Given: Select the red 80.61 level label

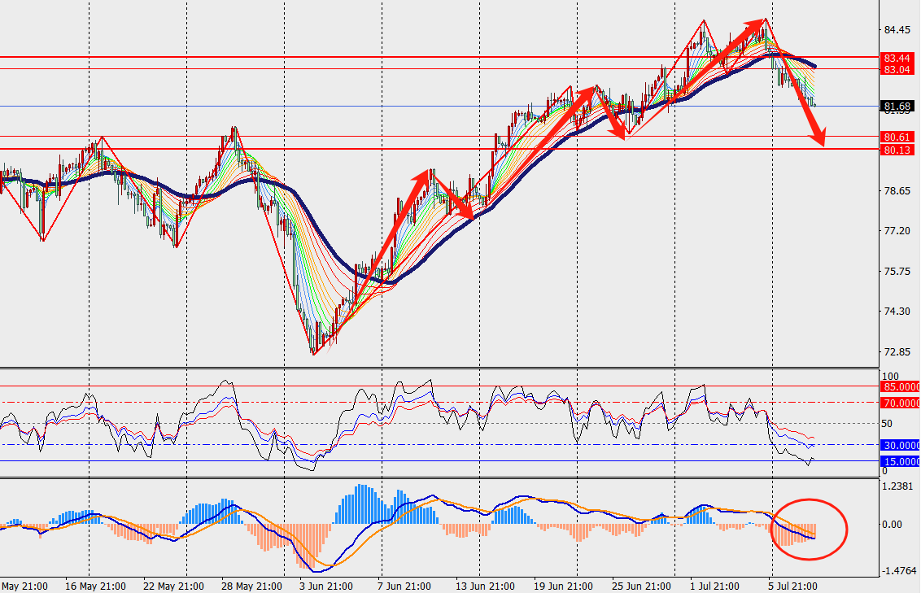Looking at the screenshot, I should click(897, 137).
